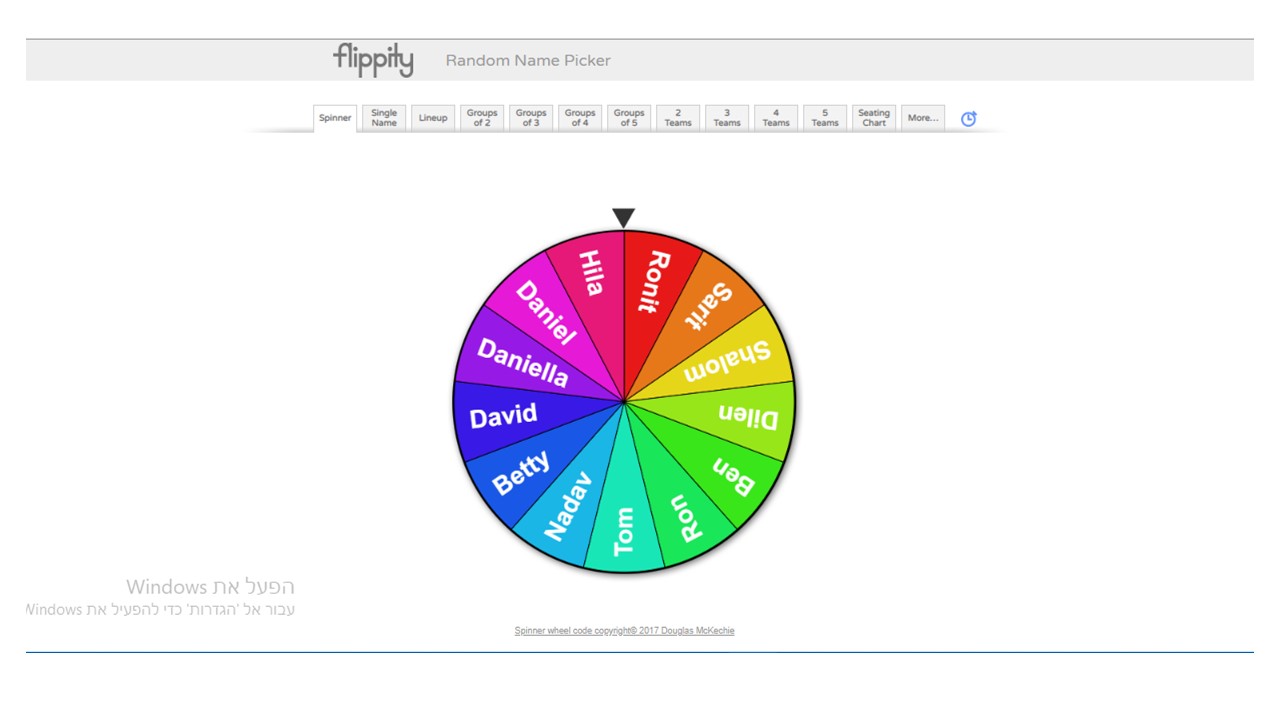Open the Seating Chart tab

point(873,117)
